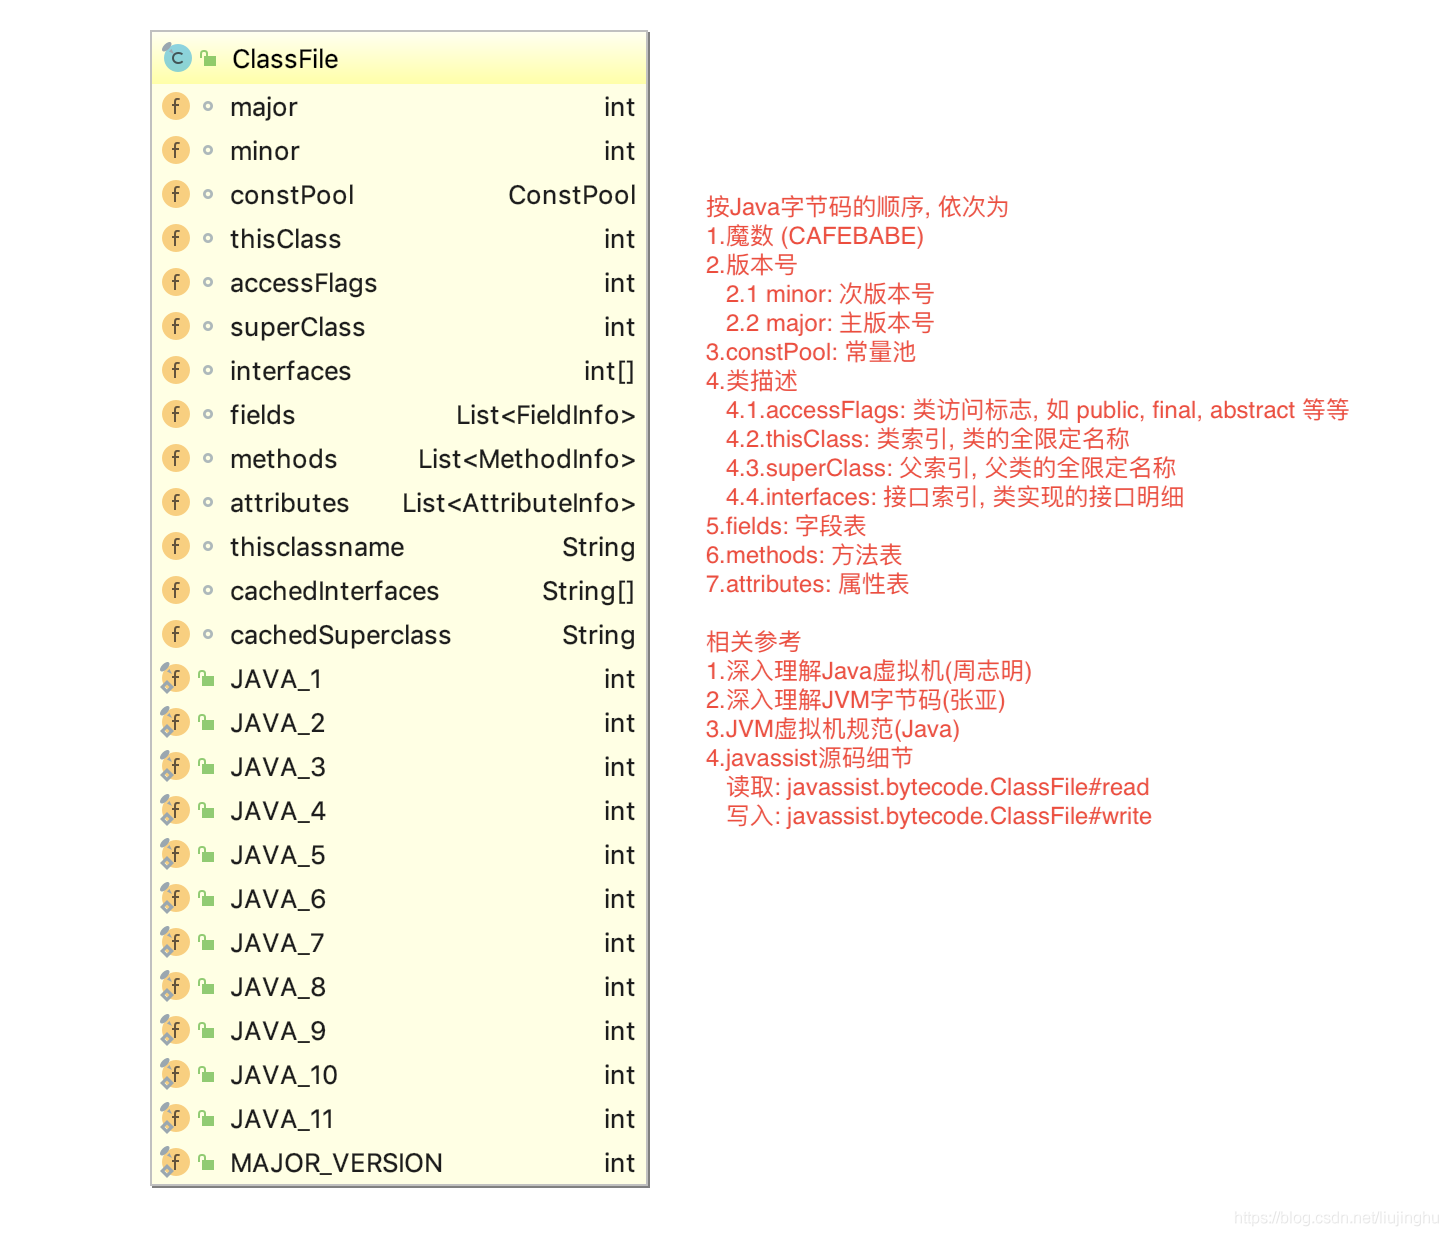Click the annotation line mentioning CAFEBABE
This screenshot has height=1236, width=1448.
click(815, 236)
